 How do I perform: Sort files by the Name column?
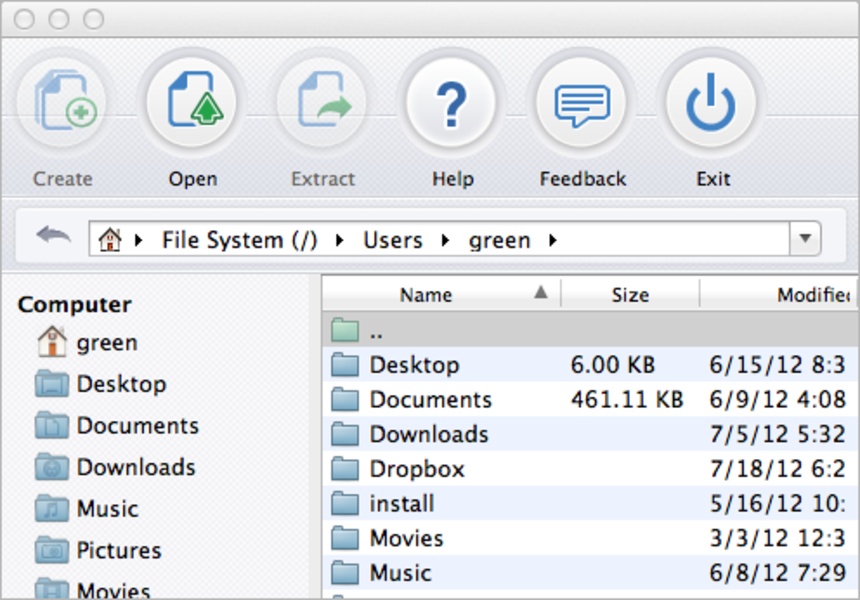427,295
